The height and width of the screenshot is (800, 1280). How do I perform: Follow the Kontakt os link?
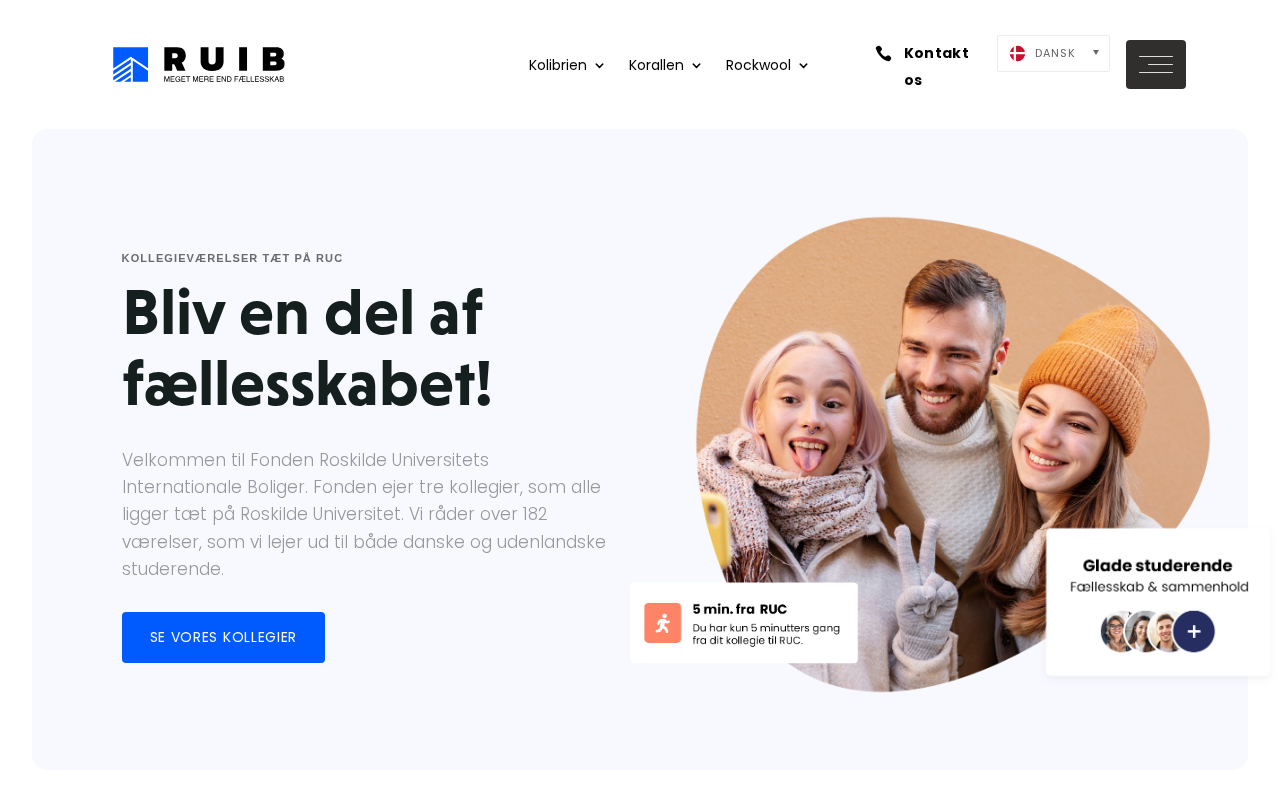tap(936, 66)
